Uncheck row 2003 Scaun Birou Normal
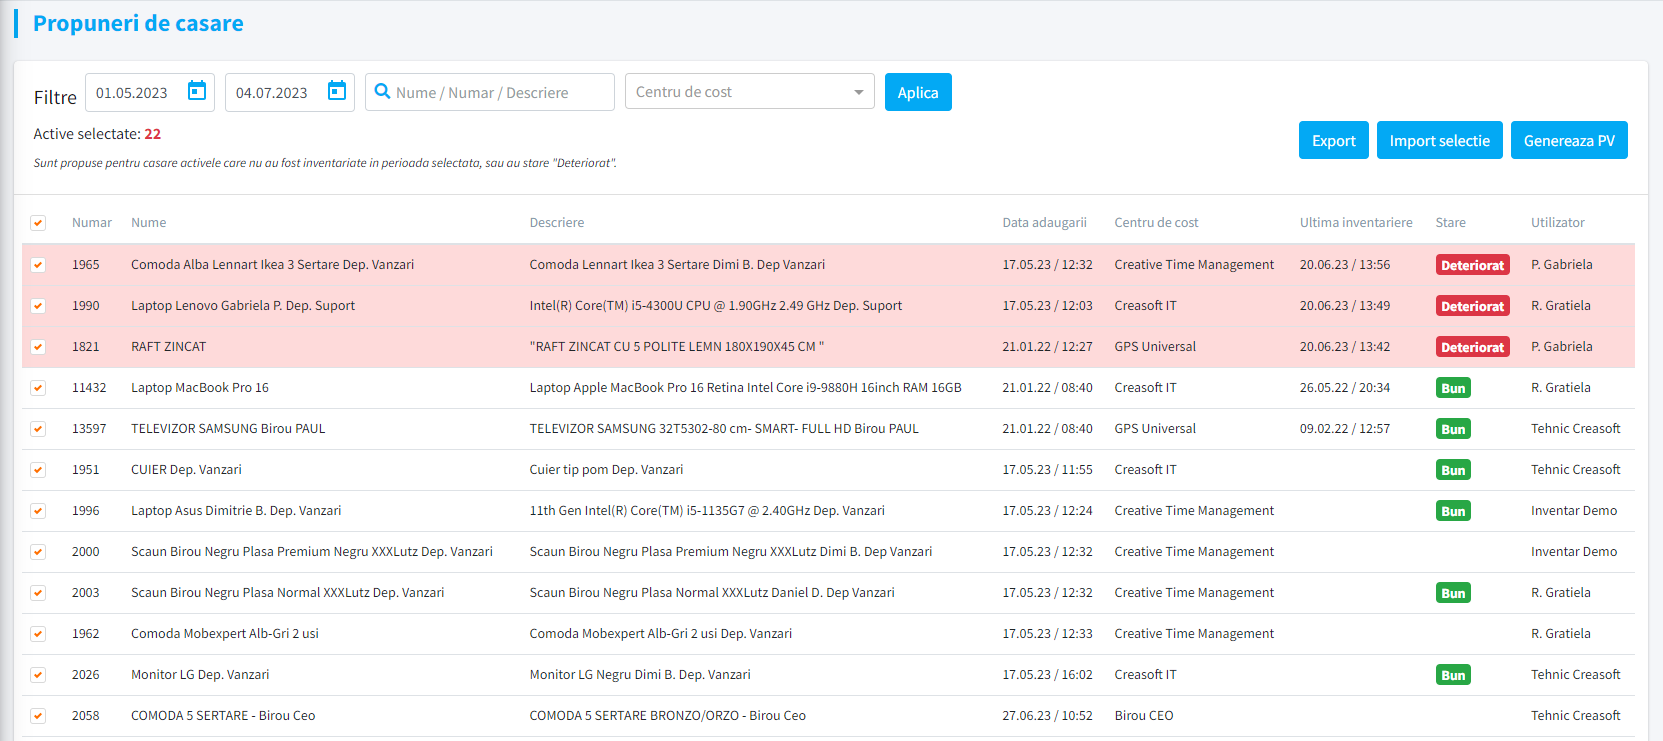The width and height of the screenshot is (1663, 741). [38, 593]
